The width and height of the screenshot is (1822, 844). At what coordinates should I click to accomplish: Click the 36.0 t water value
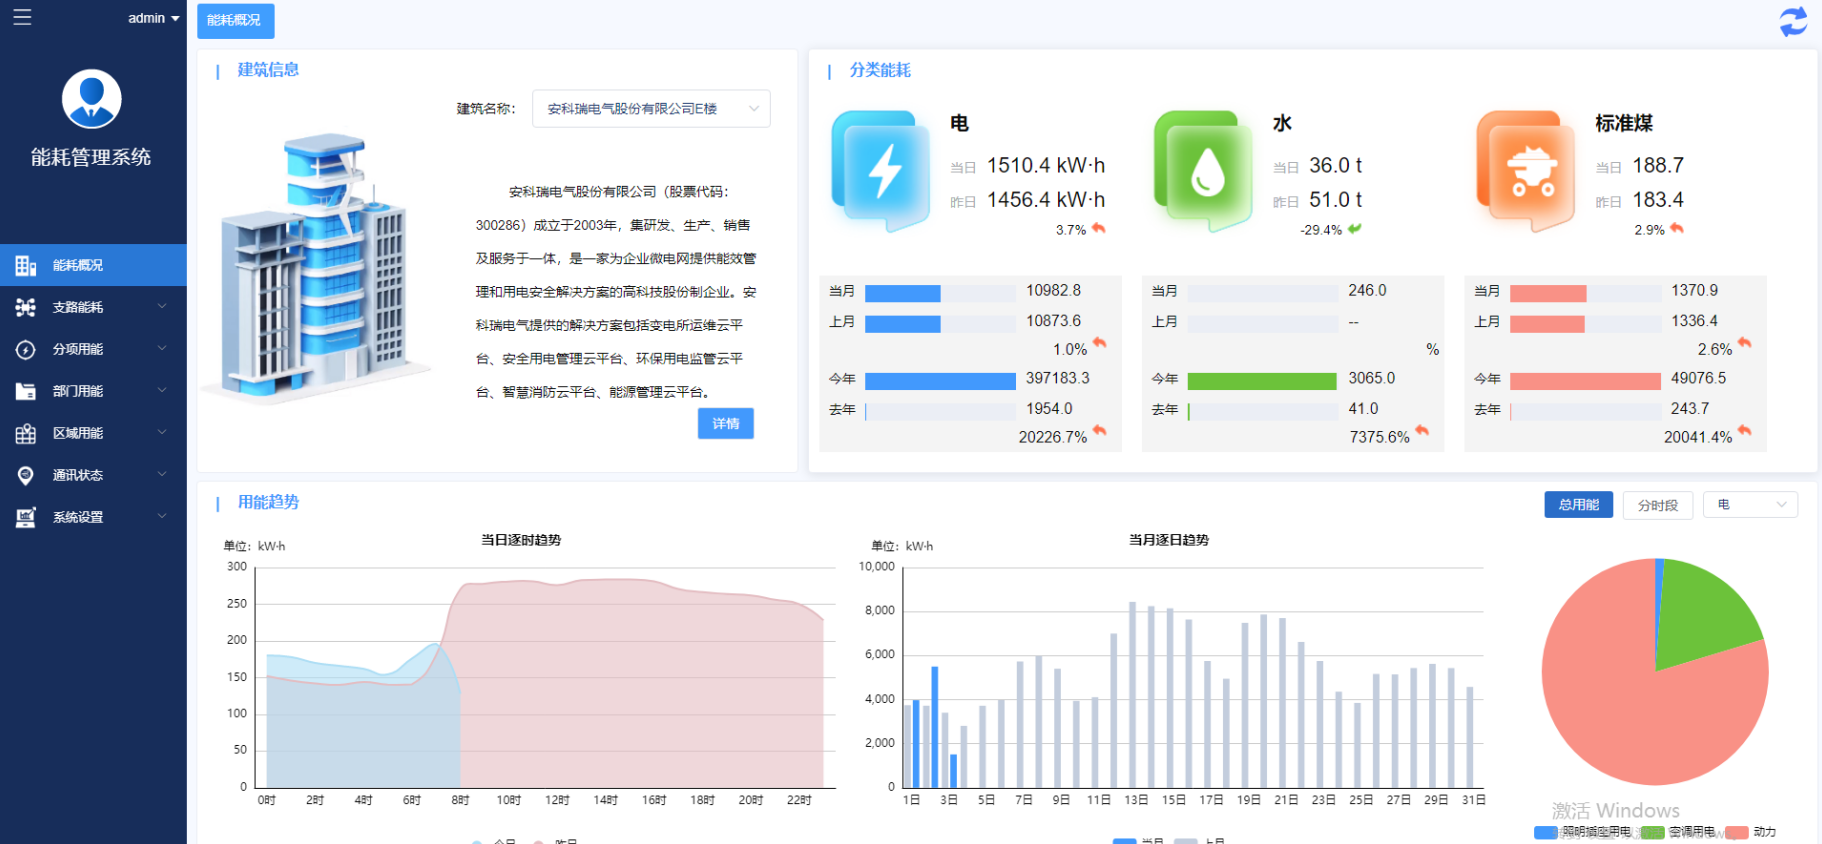(x=1336, y=165)
